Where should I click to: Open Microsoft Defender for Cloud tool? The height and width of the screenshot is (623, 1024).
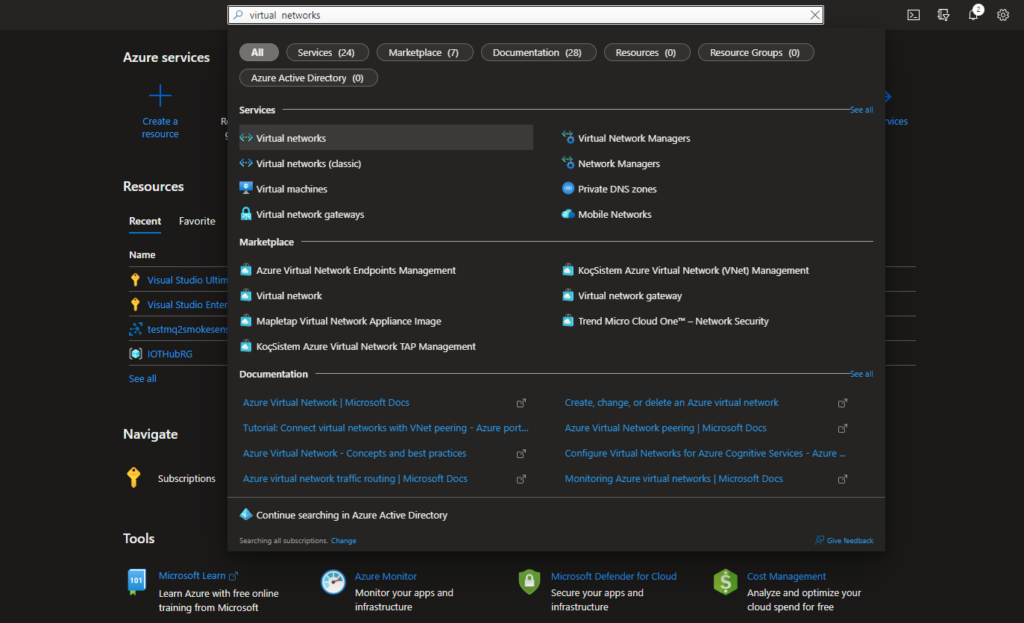(613, 577)
